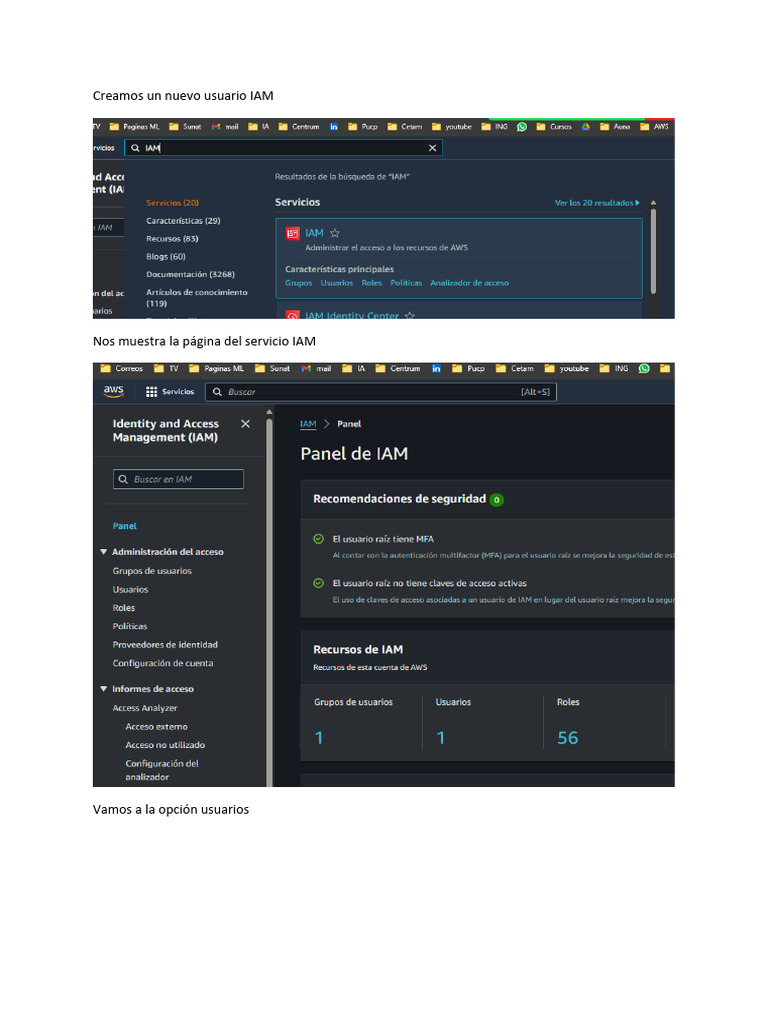Click the red IAM service icon
Viewport: 768px width, 1024px height.
click(x=293, y=233)
